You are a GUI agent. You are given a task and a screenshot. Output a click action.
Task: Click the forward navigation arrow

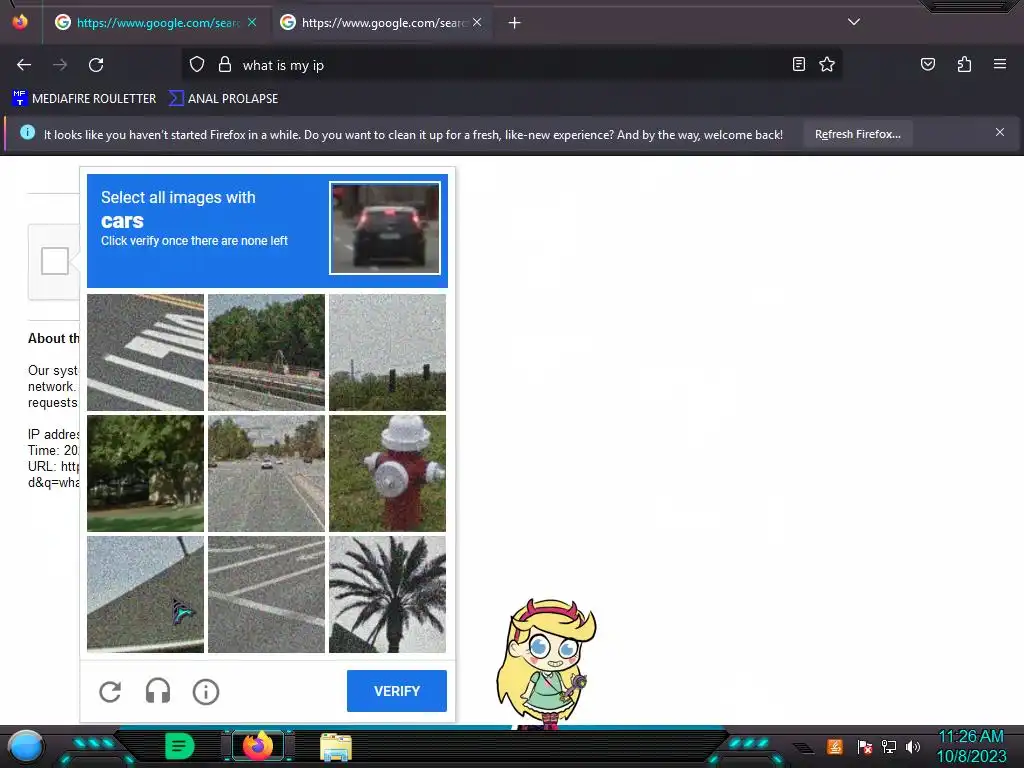coord(60,65)
